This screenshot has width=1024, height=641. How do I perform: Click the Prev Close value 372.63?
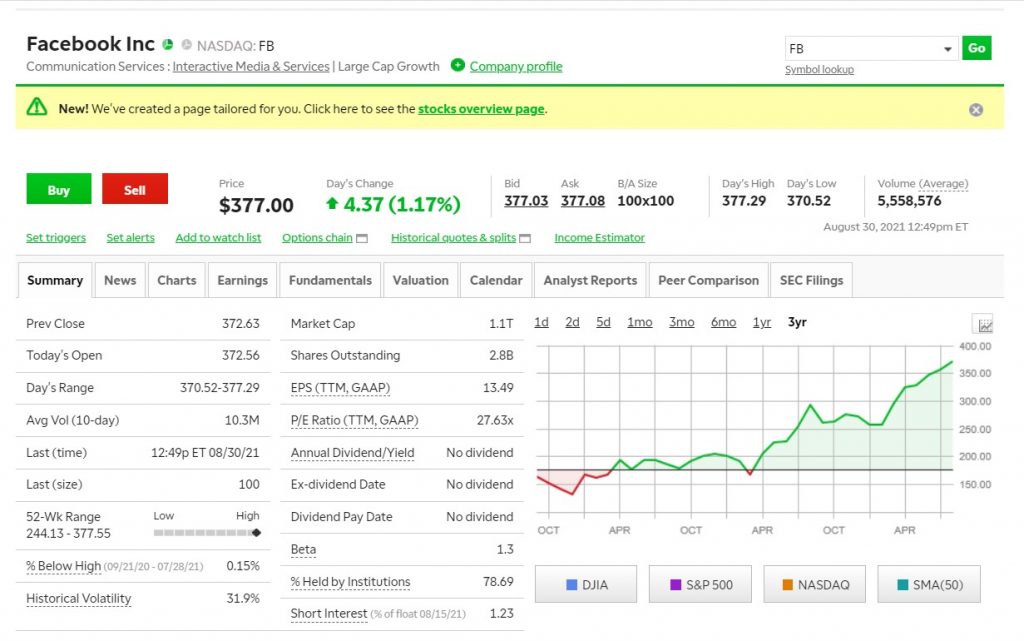pos(240,324)
